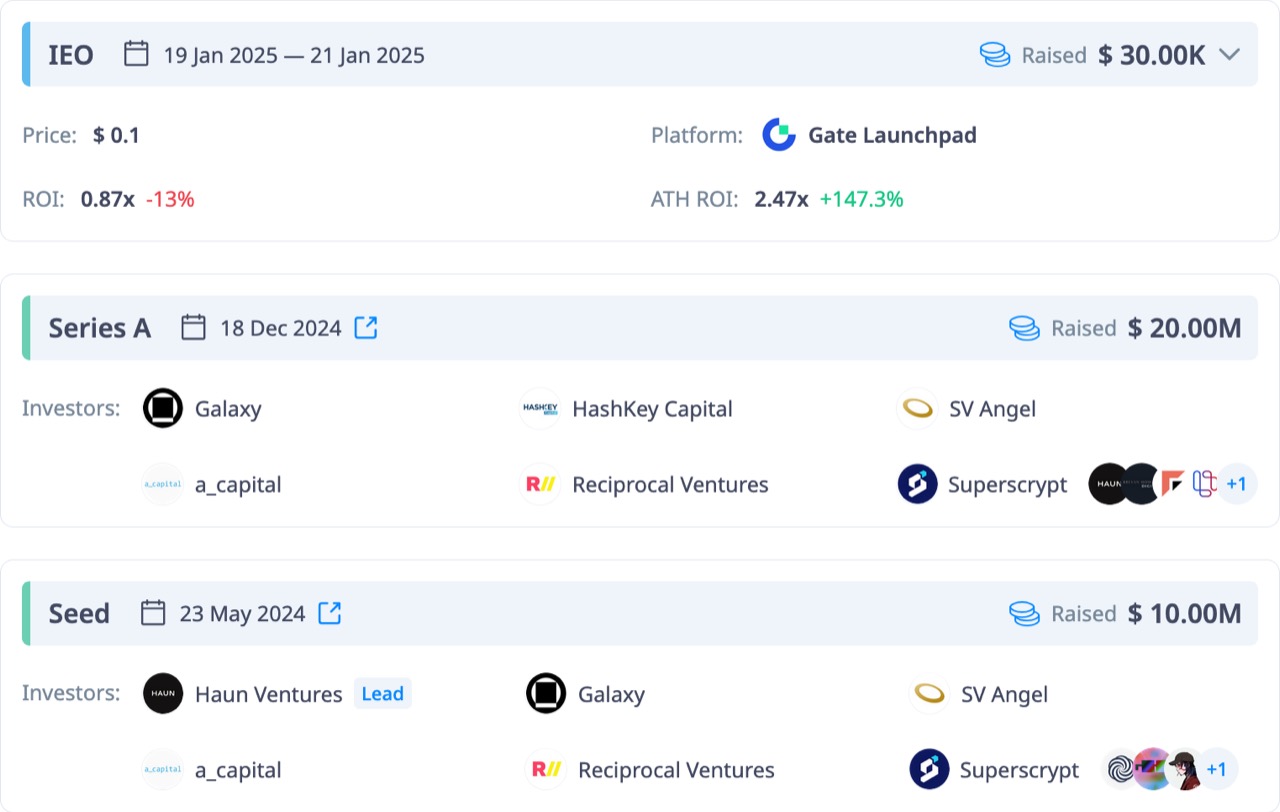Open Superscrypt investor in Series A
Image resolution: width=1280 pixels, height=812 pixels.
1008,485
